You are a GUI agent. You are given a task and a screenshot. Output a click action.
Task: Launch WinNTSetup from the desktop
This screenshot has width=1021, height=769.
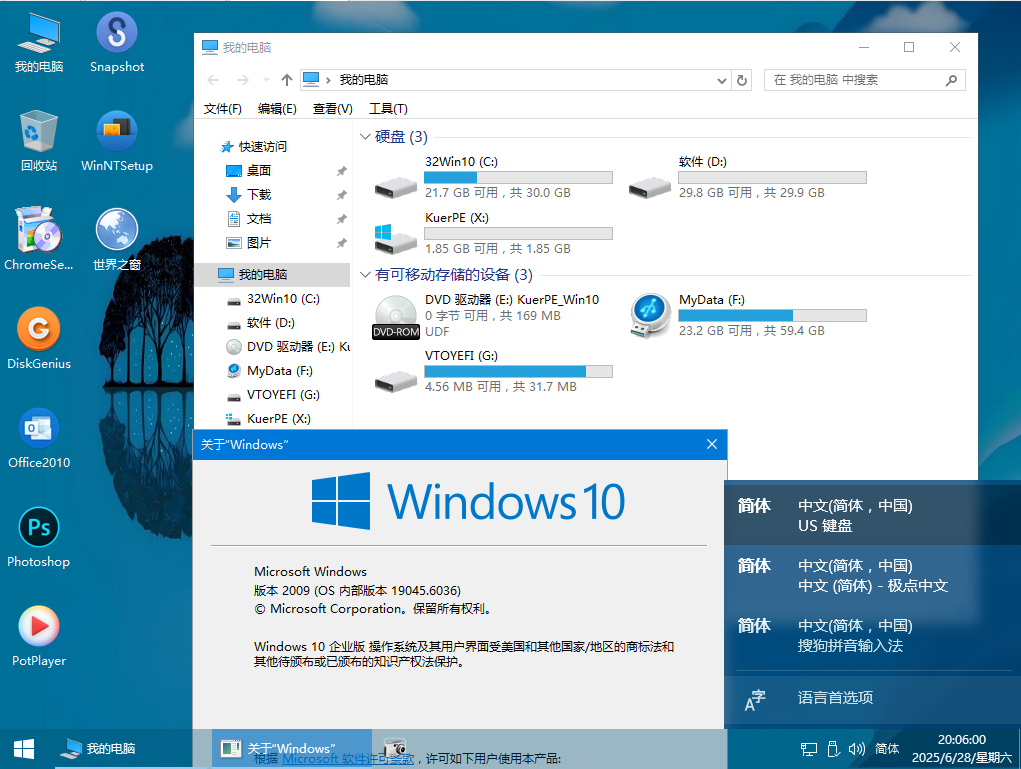[117, 142]
